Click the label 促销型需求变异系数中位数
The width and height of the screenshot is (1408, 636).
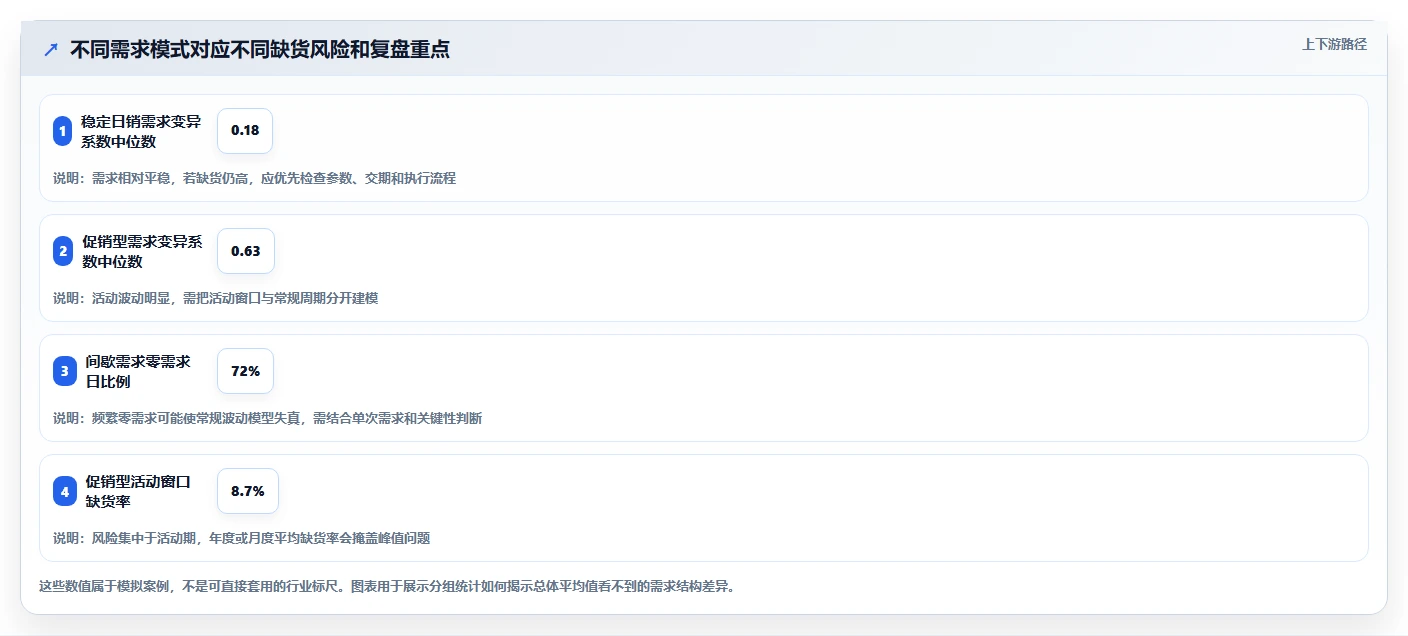[x=142, y=251]
